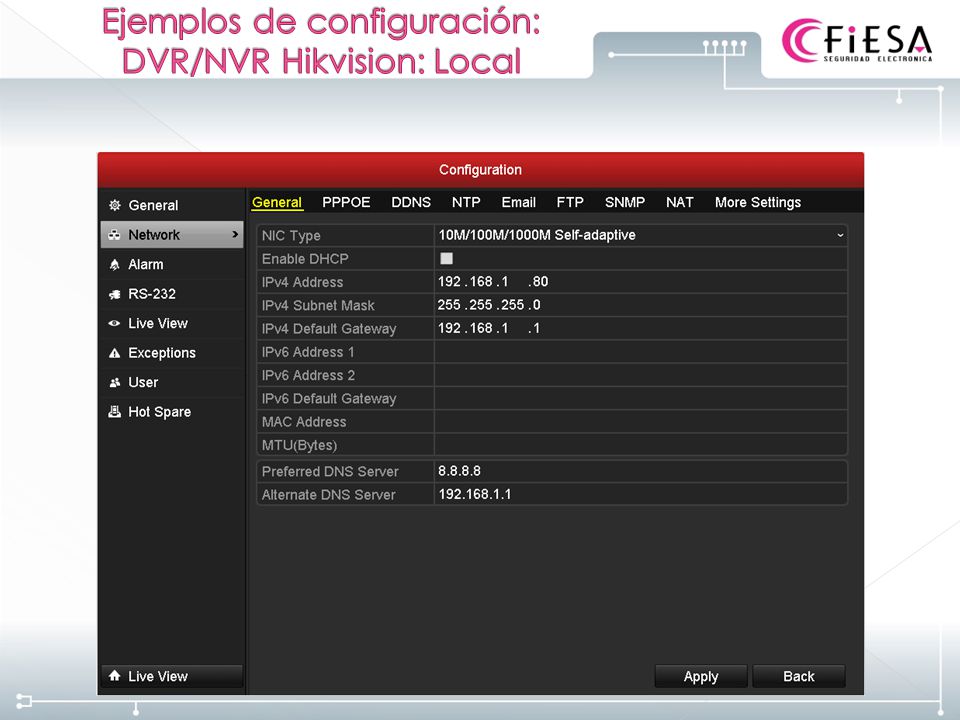Click the Alternate DNS Server field
Viewport: 960px width, 720px height.
[x=641, y=494]
